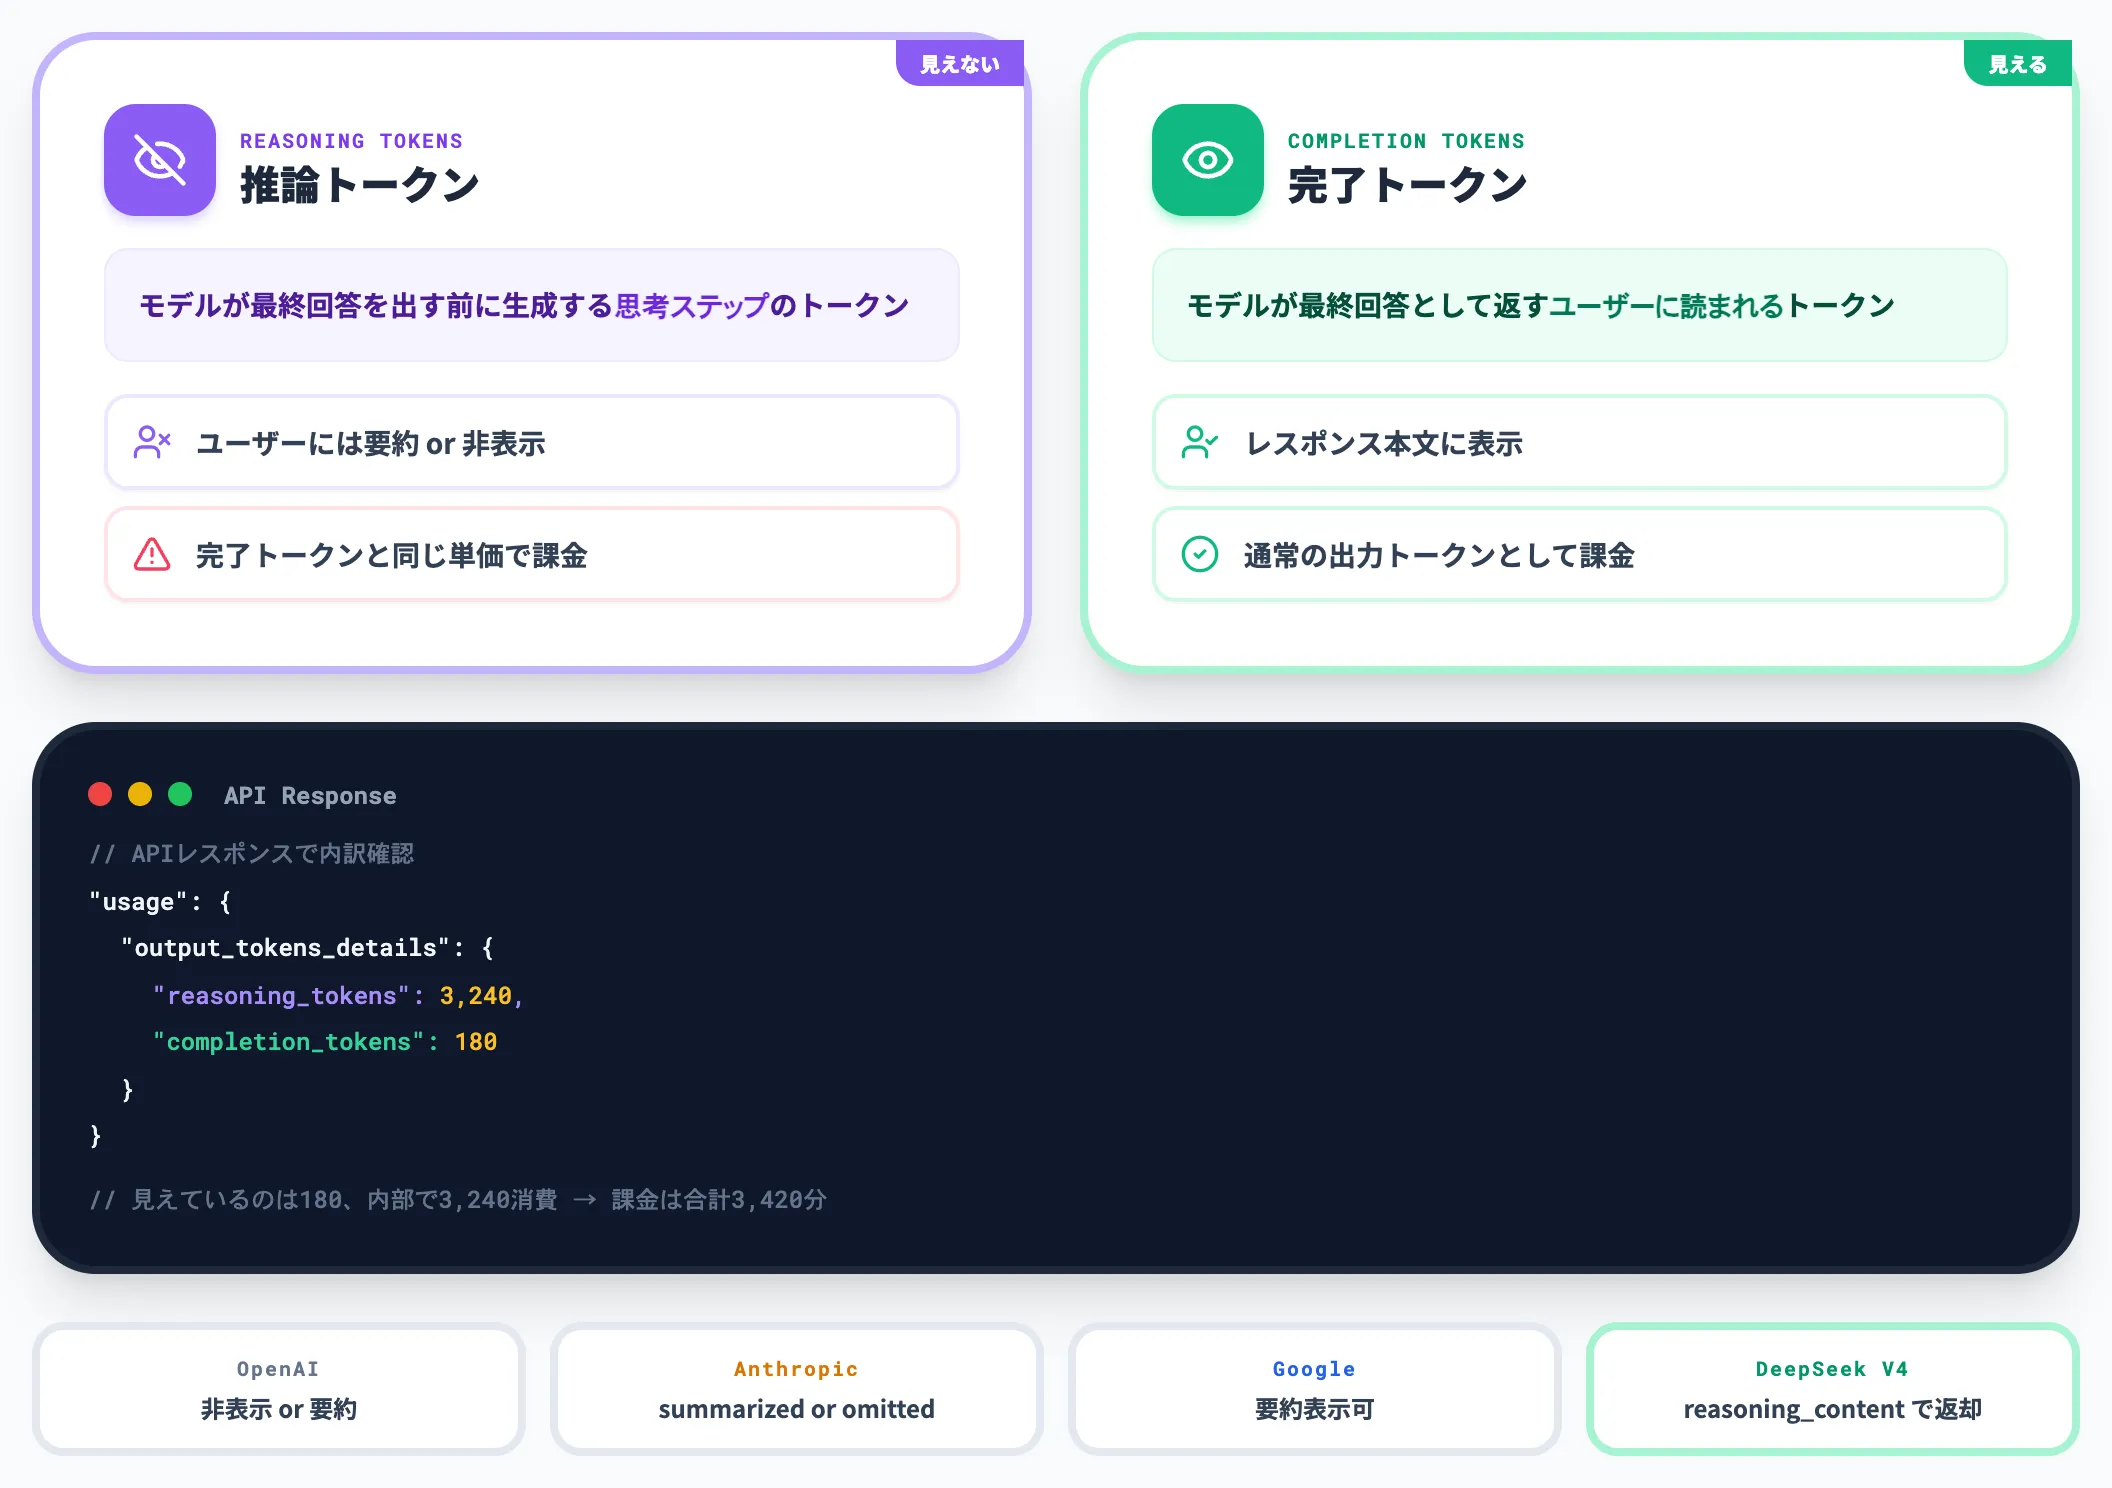Click the 見える badge

[2018, 63]
